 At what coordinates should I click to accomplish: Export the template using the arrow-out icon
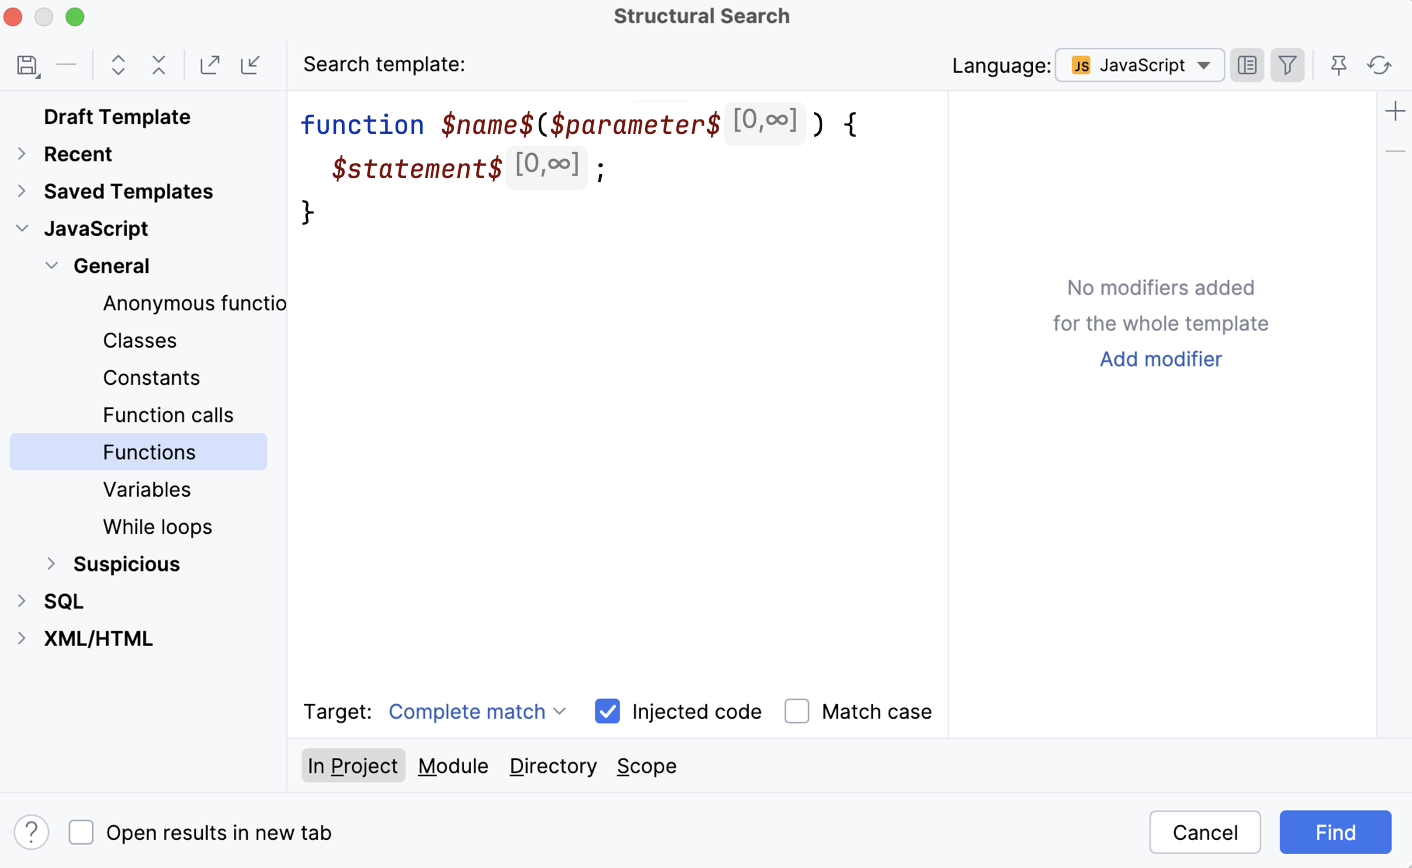[209, 64]
